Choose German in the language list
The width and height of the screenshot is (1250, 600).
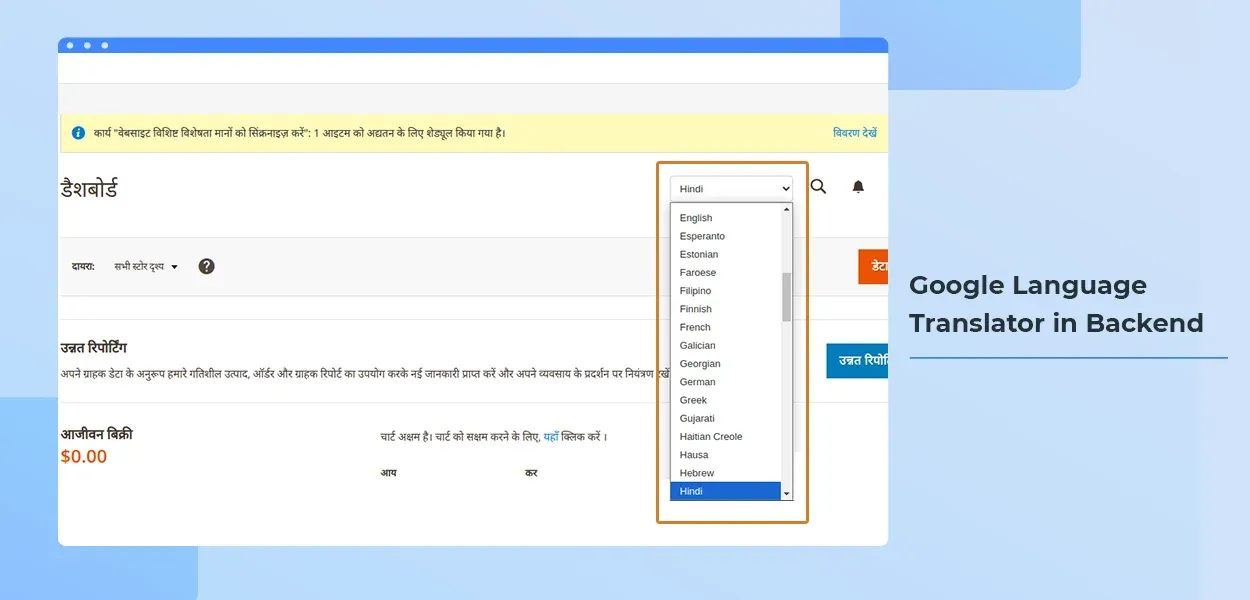coord(697,382)
